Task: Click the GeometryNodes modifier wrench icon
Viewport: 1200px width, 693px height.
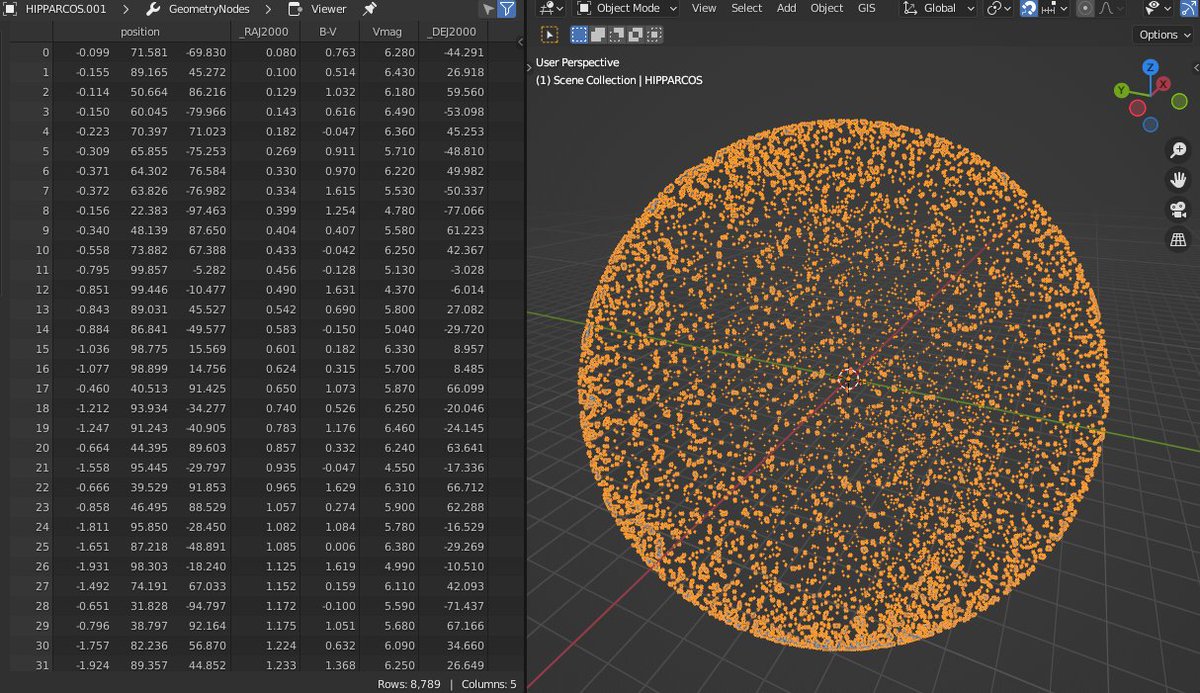Action: pos(153,9)
